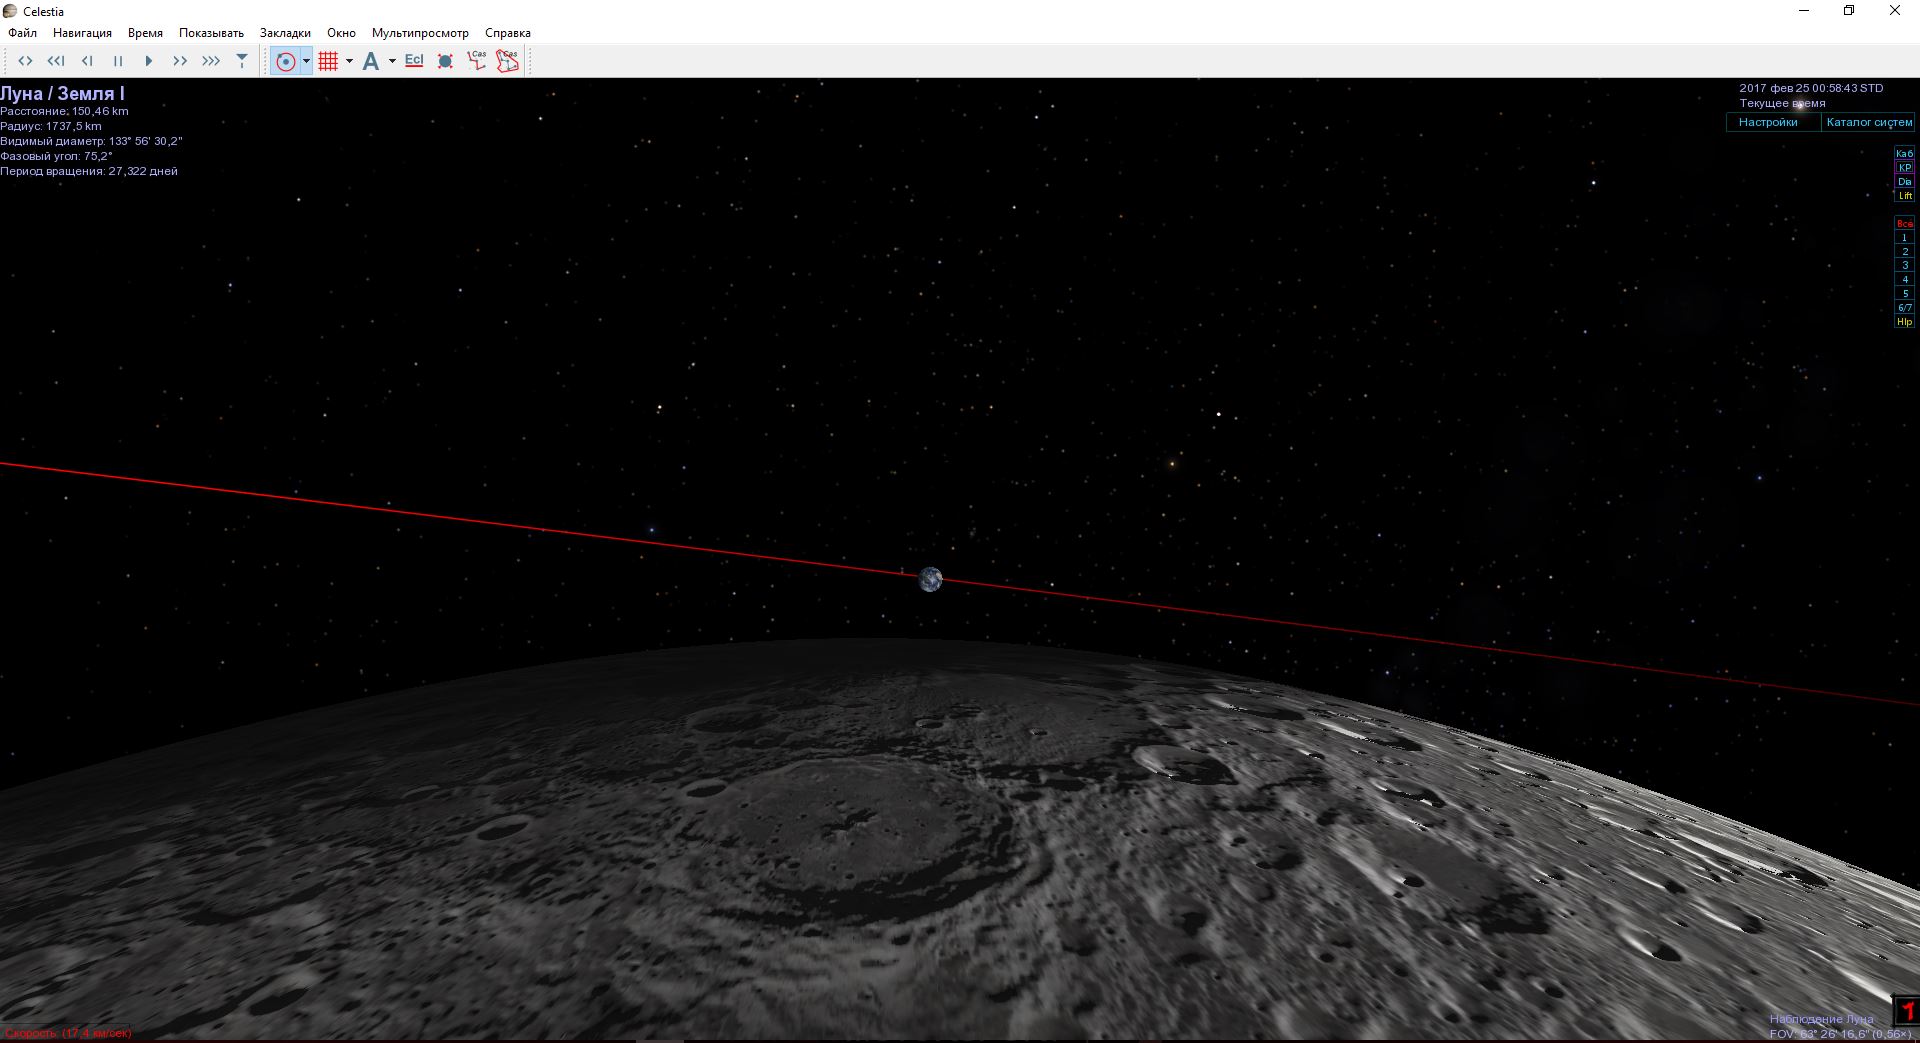Minimize the Celestia window
This screenshot has width=1920, height=1043.
point(1804,11)
